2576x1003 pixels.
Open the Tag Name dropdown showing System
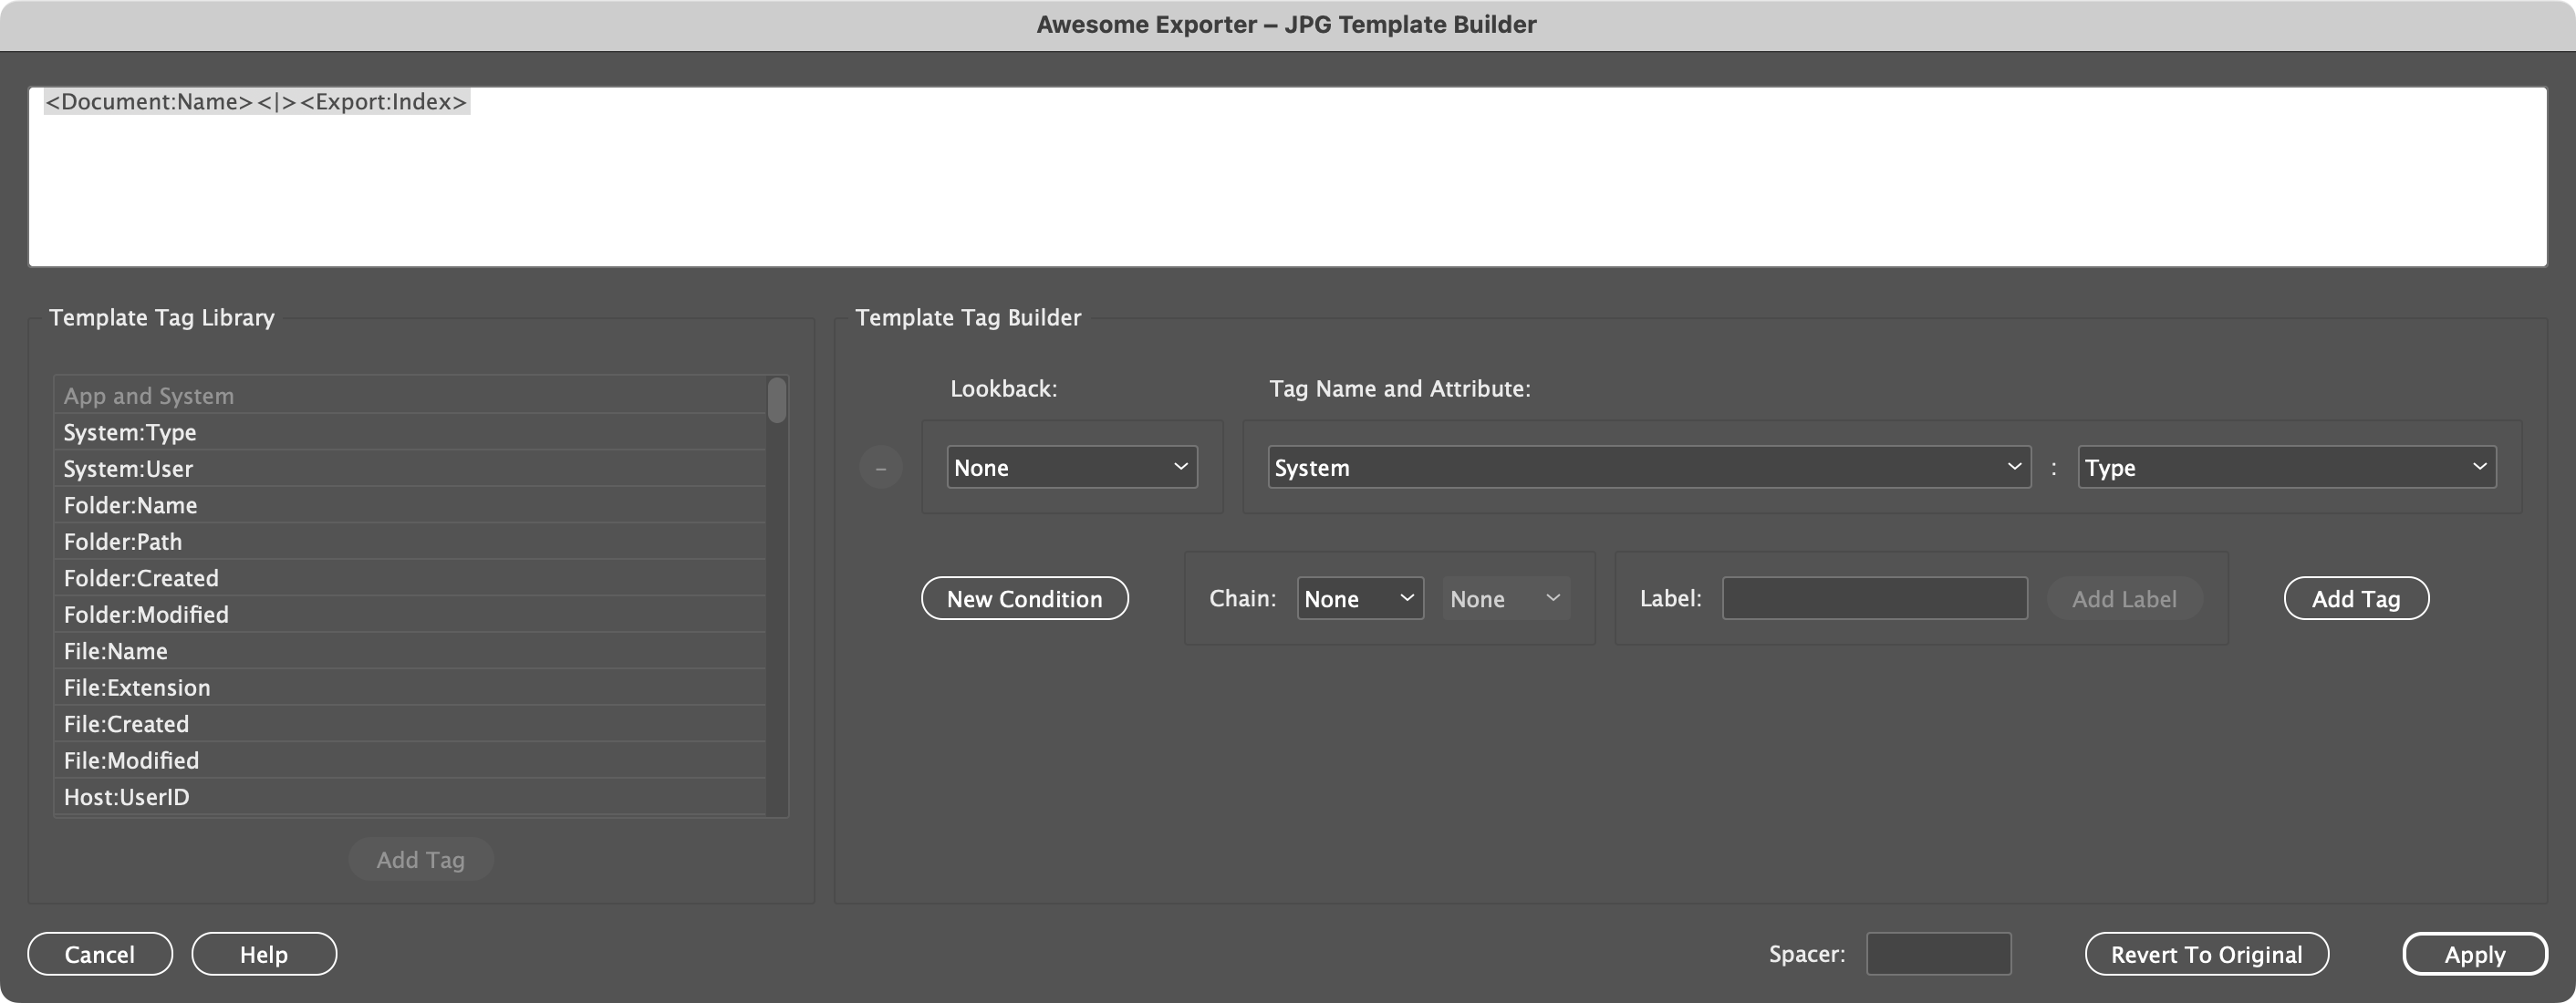[1648, 467]
